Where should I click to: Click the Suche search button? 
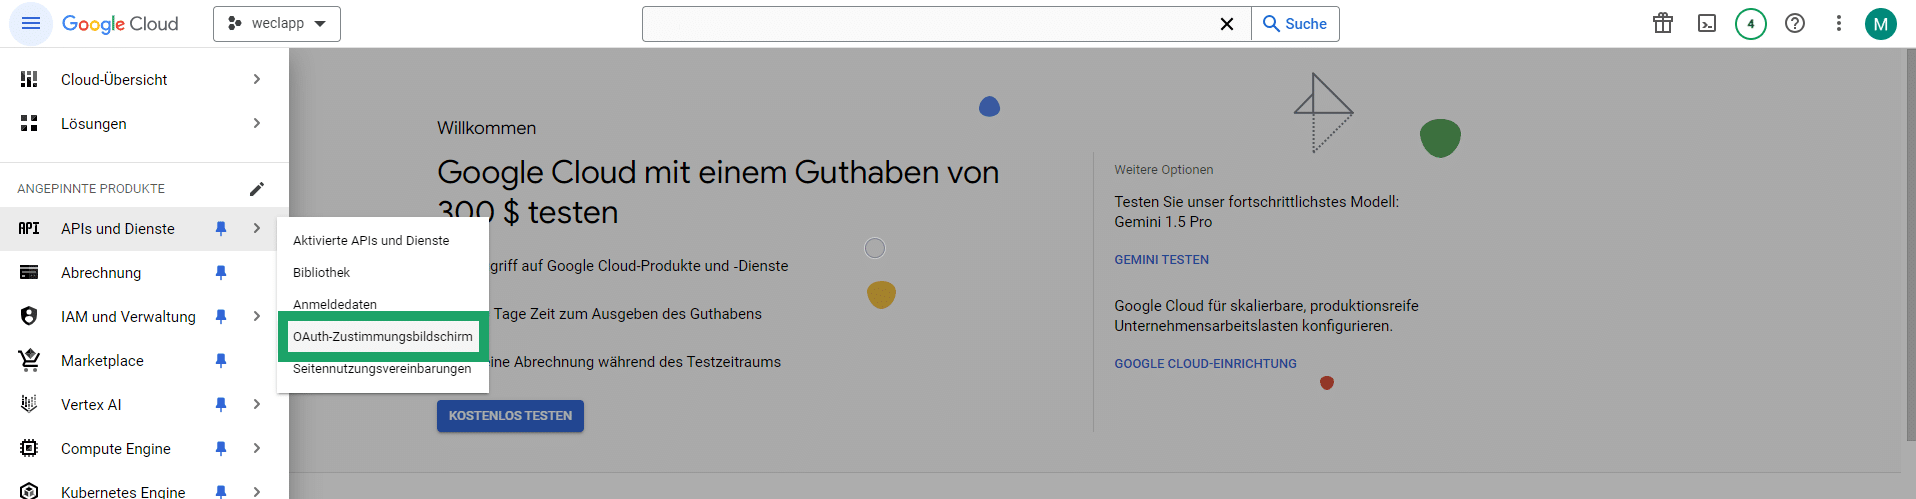1295,24
